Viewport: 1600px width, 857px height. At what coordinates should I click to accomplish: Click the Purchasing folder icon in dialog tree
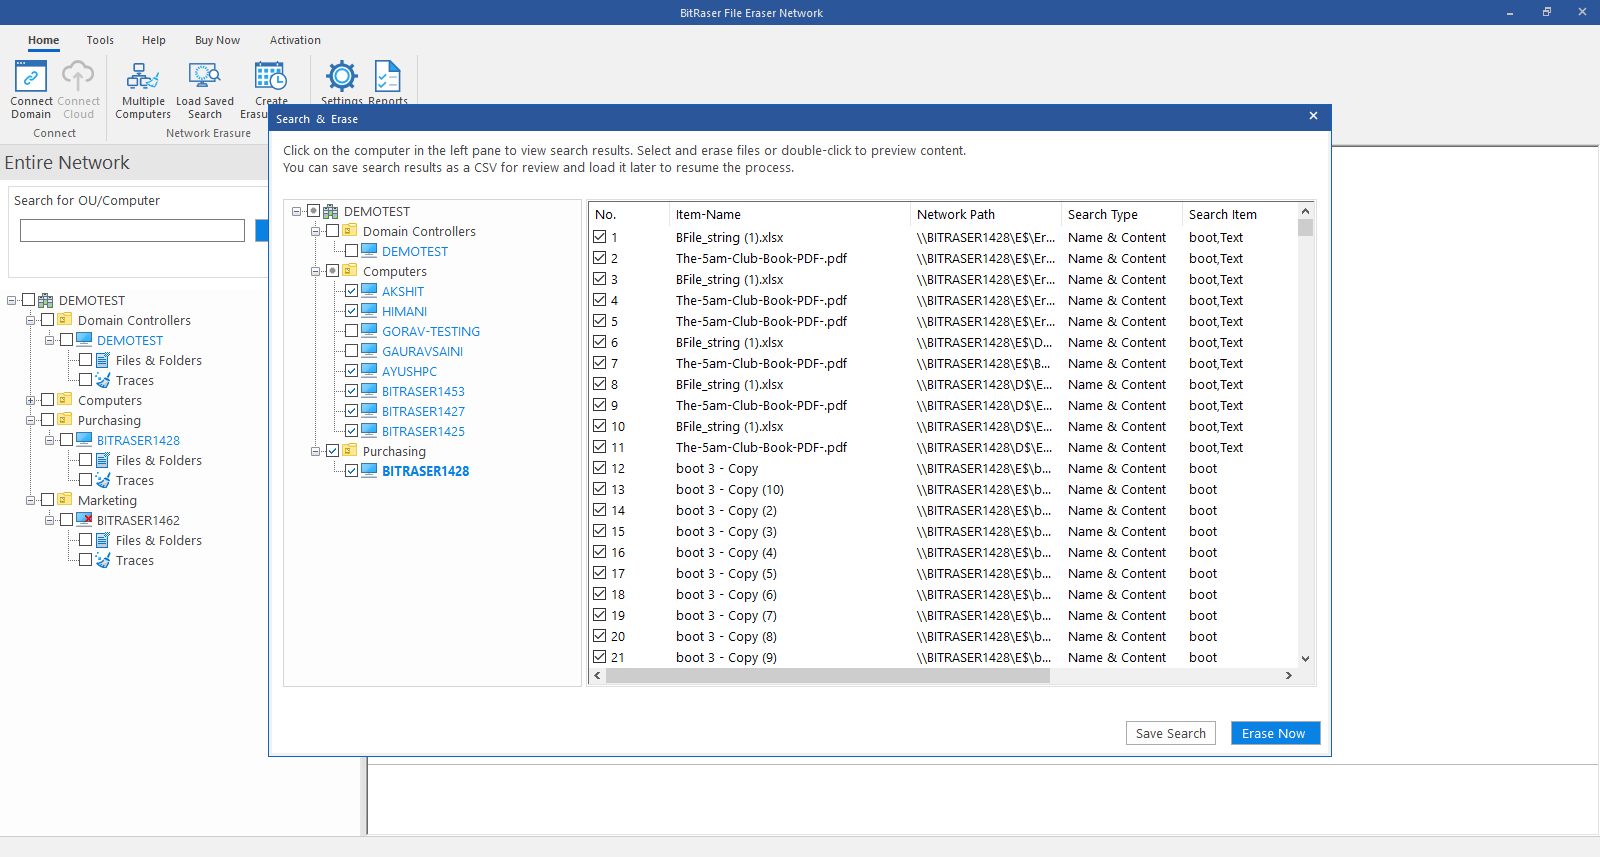[x=350, y=451]
